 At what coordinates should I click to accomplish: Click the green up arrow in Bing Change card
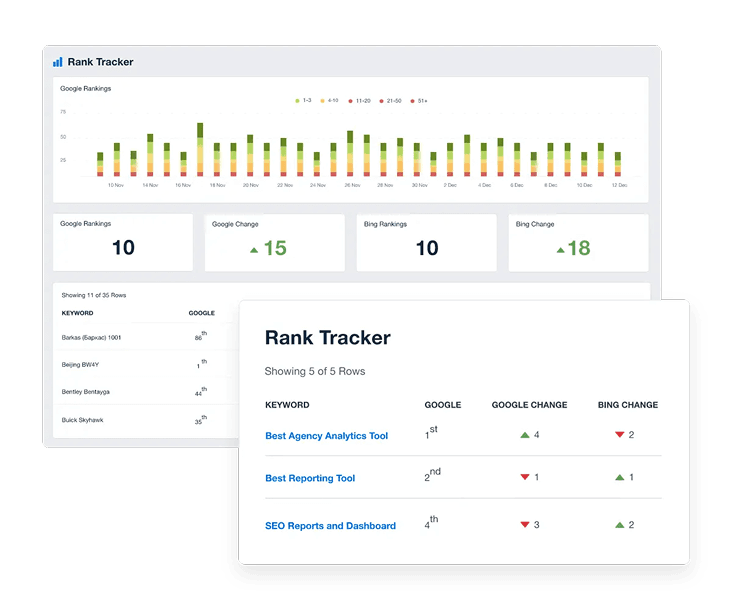click(x=558, y=248)
